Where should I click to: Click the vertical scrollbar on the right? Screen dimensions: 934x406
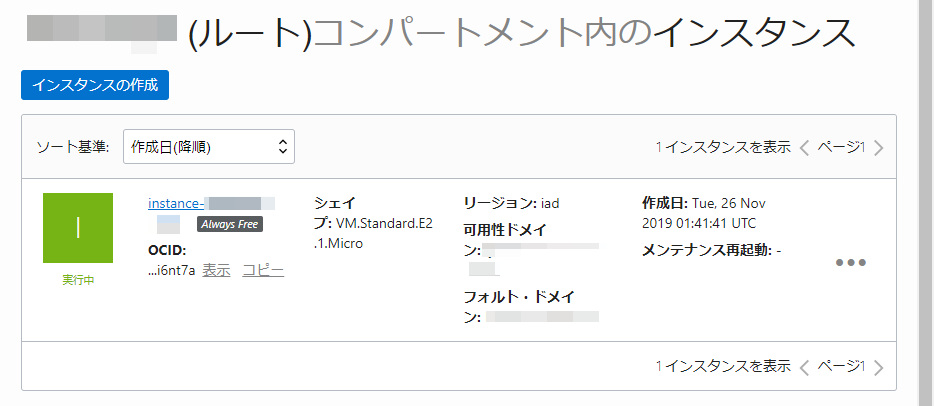(x=926, y=200)
